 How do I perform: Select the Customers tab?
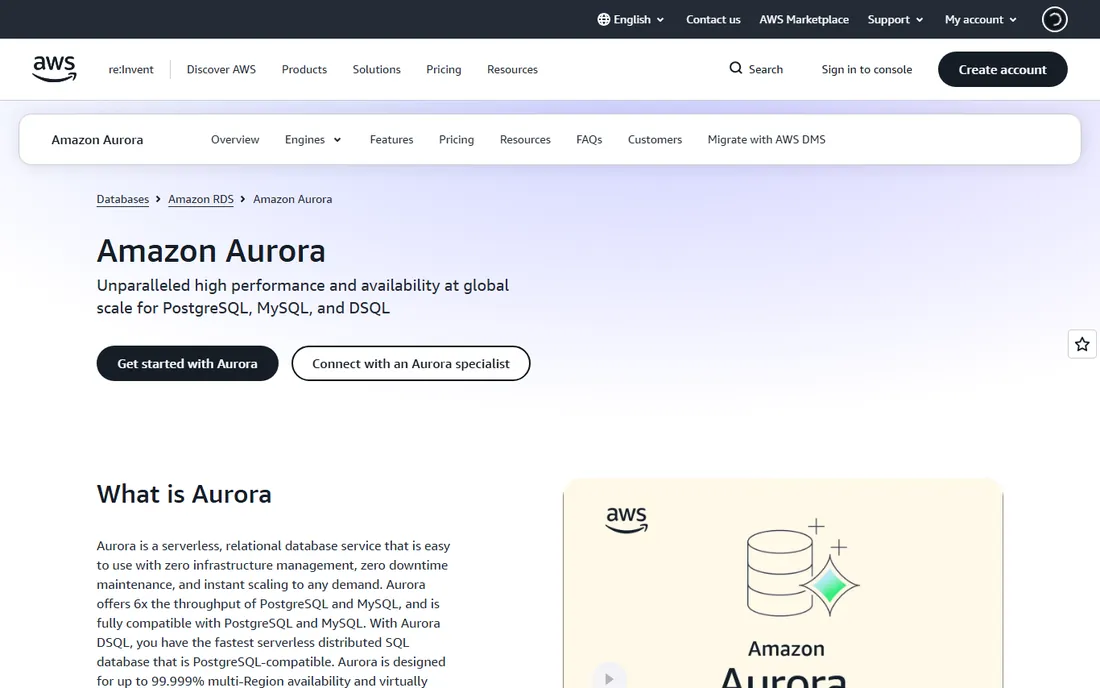[655, 140]
